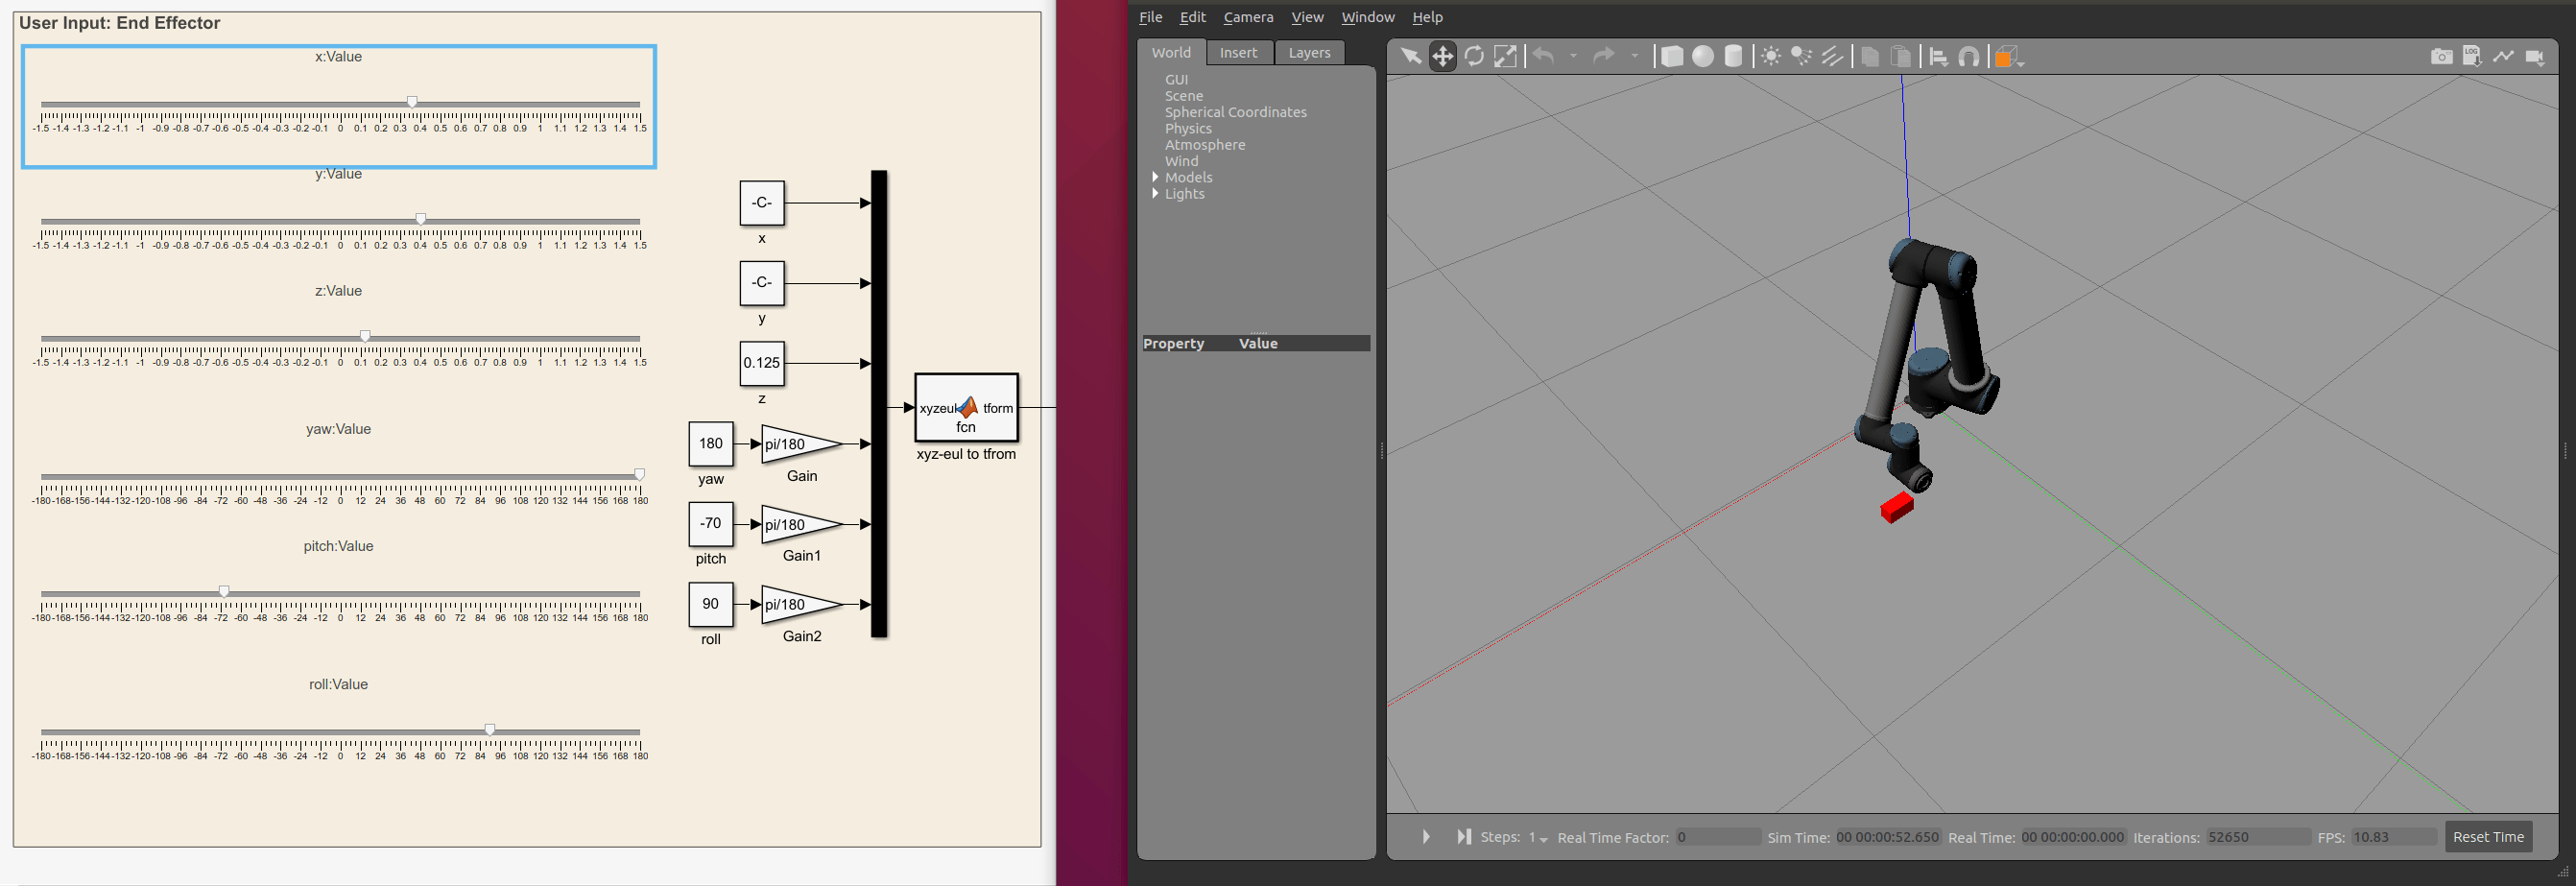Select the xyz-eul to tfrom function block
The width and height of the screenshot is (2576, 886).
pyautogui.click(x=966, y=407)
